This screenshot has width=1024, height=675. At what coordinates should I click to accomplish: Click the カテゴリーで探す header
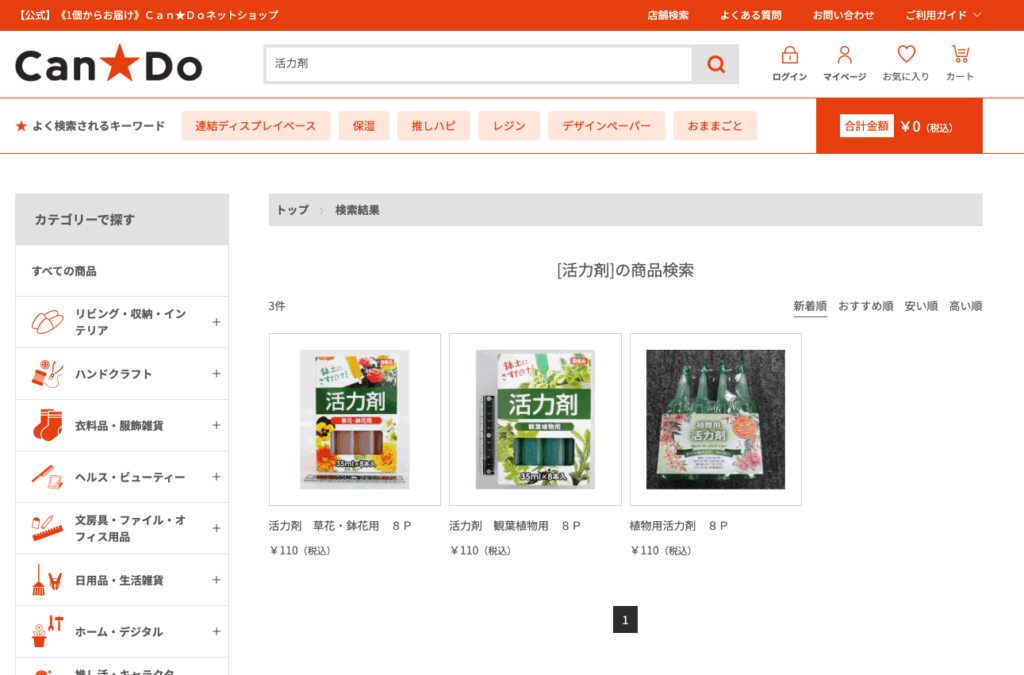click(122, 219)
